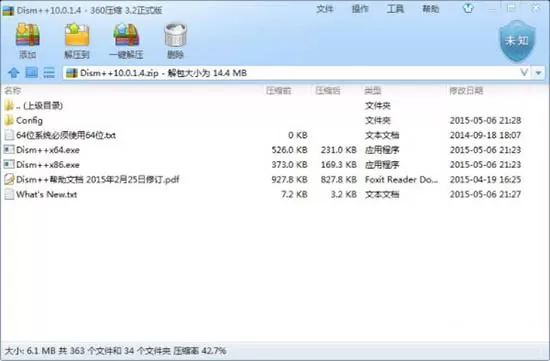Click the 360压缩 app icon in title bar
The image size is (550, 361).
[x=8, y=10]
